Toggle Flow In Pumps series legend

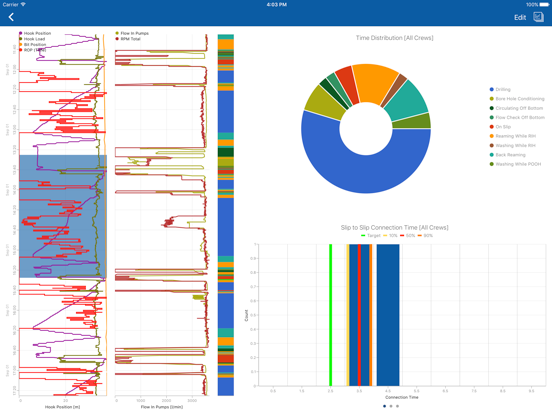[132, 33]
